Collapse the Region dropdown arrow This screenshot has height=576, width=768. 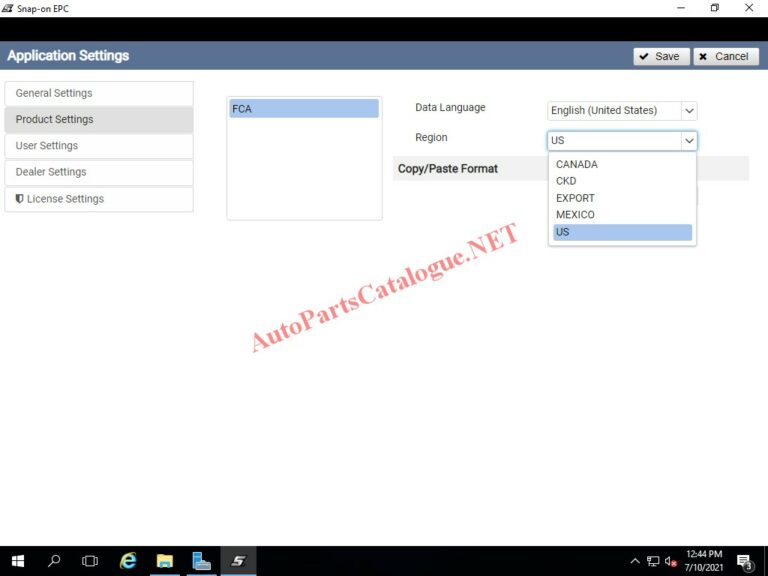click(x=689, y=141)
